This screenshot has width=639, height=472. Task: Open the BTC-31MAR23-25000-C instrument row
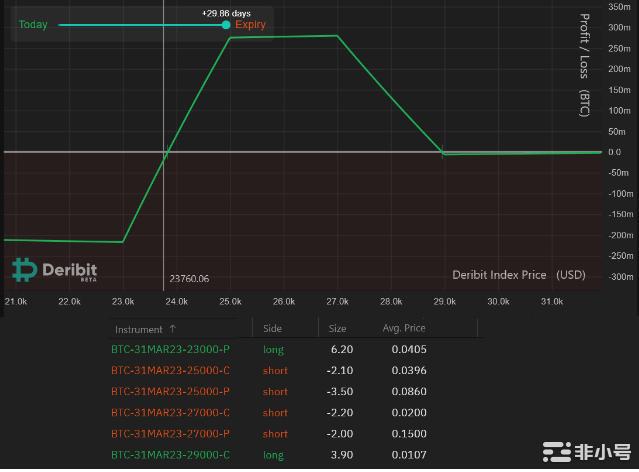[170, 371]
